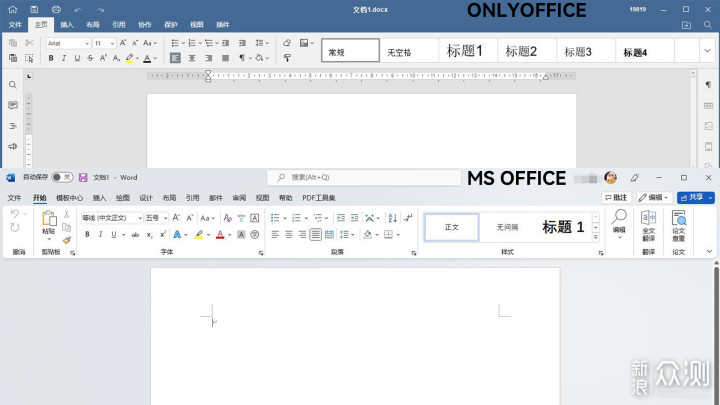
Task: Click Word 批注 comments button
Action: tap(616, 197)
